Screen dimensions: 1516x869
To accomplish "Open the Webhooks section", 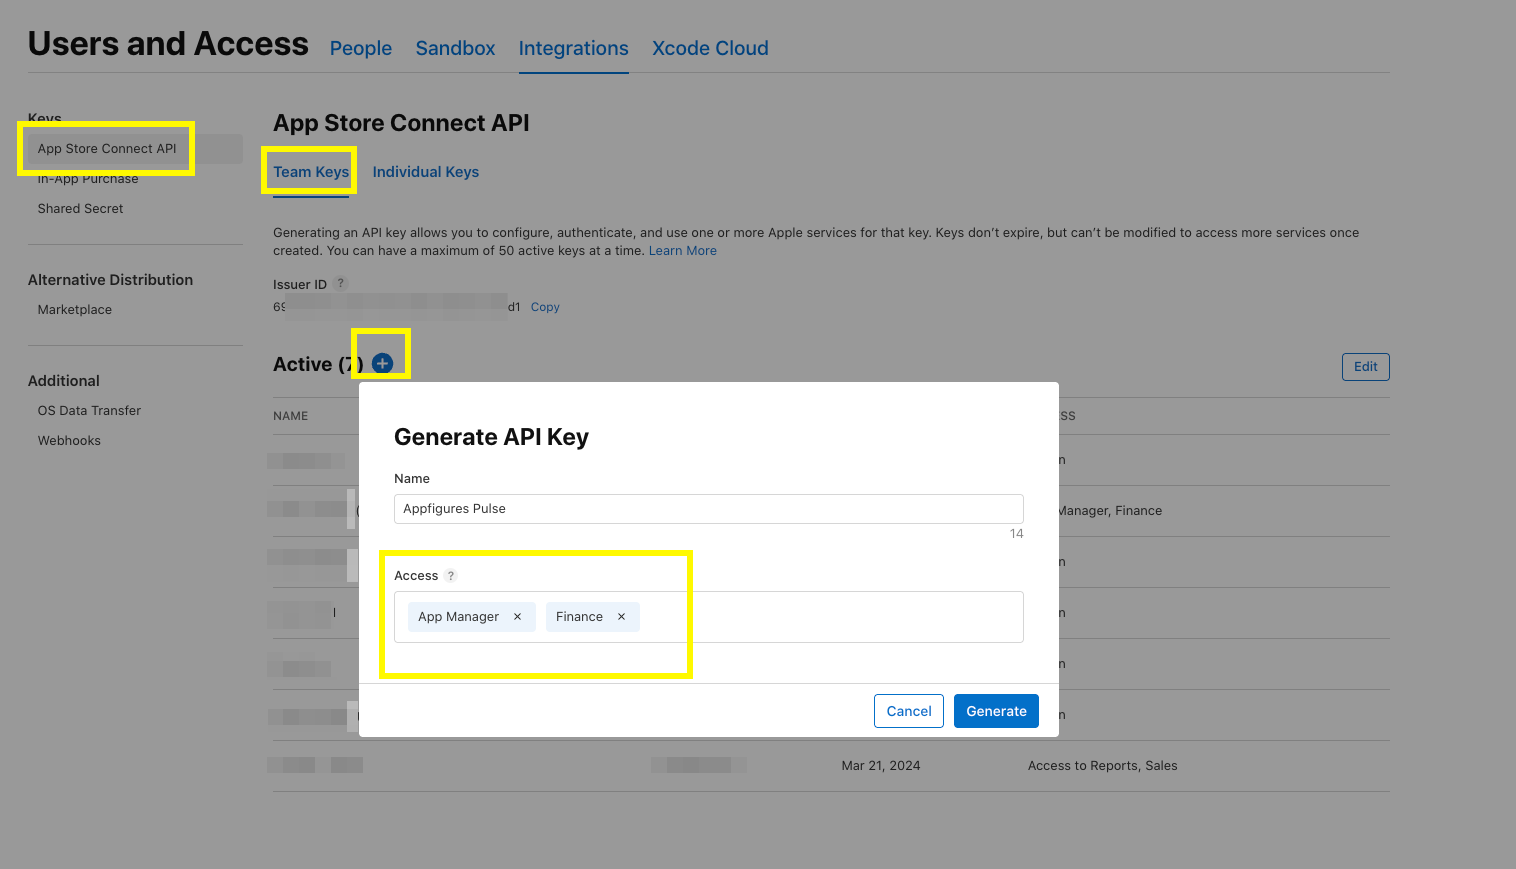I will (x=69, y=440).
